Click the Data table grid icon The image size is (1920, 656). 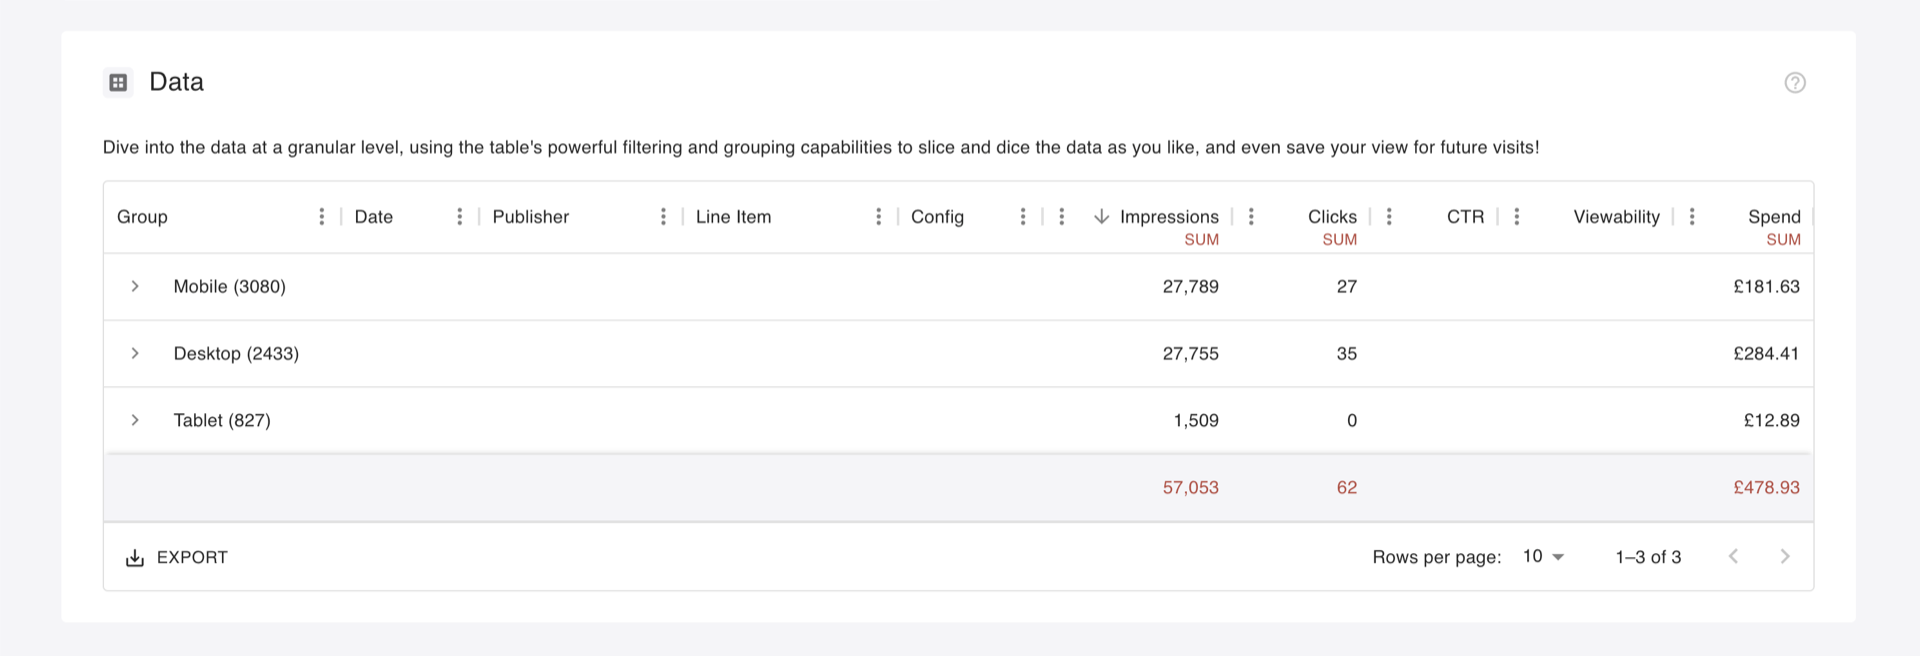tap(118, 82)
